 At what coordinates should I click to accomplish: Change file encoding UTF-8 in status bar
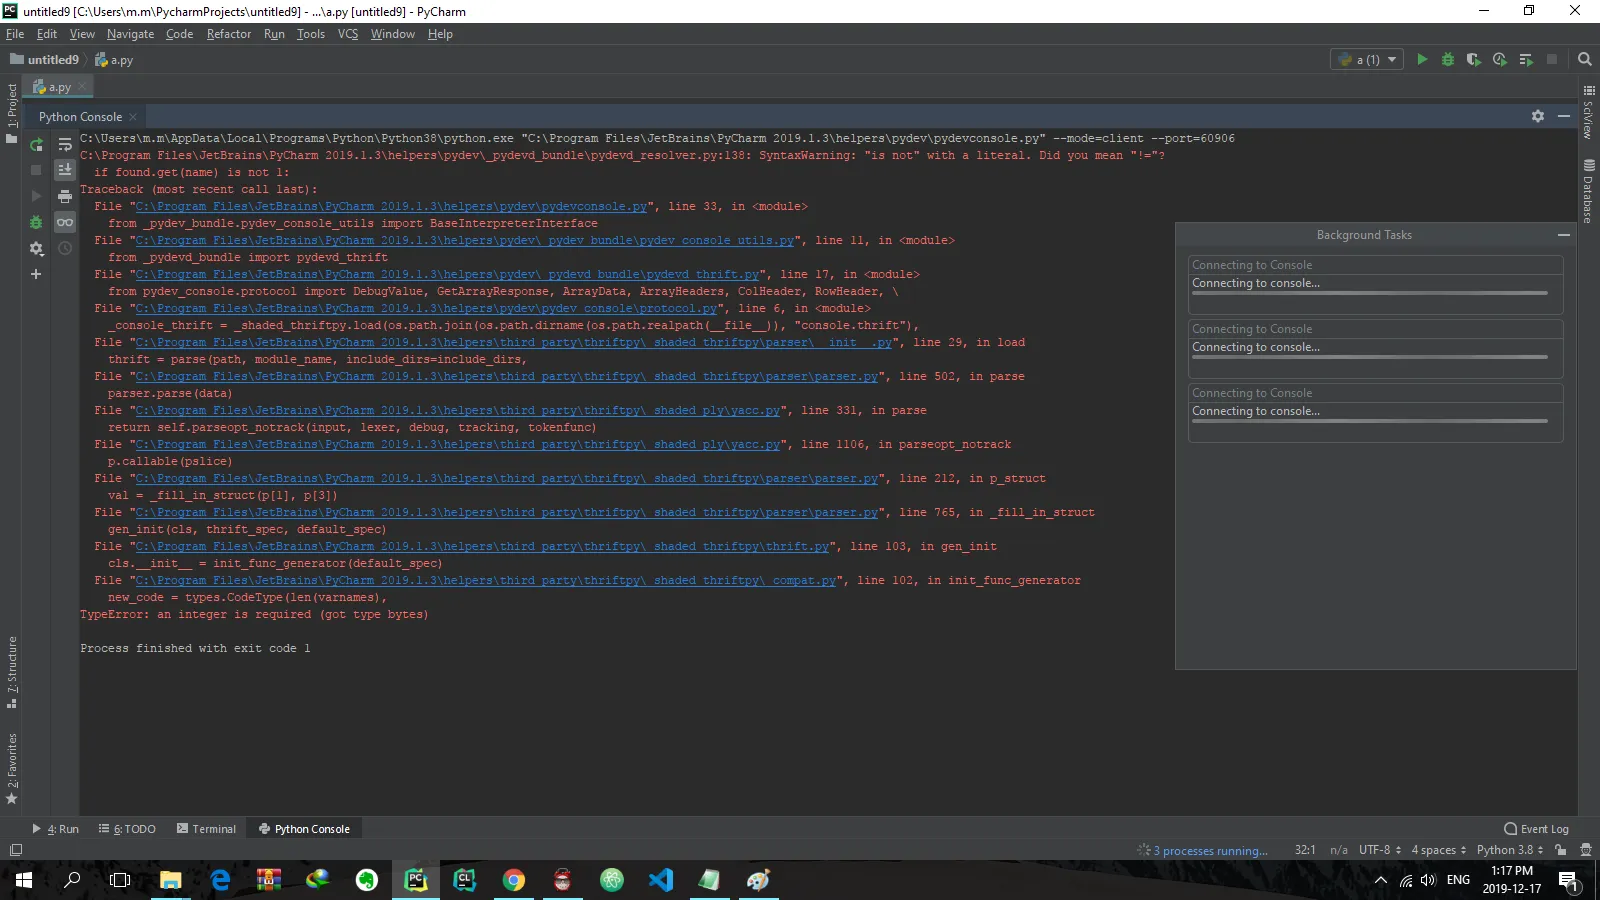(x=1380, y=850)
